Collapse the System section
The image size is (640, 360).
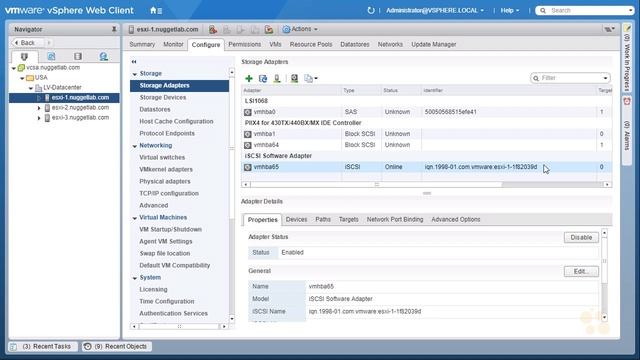[x=135, y=278]
